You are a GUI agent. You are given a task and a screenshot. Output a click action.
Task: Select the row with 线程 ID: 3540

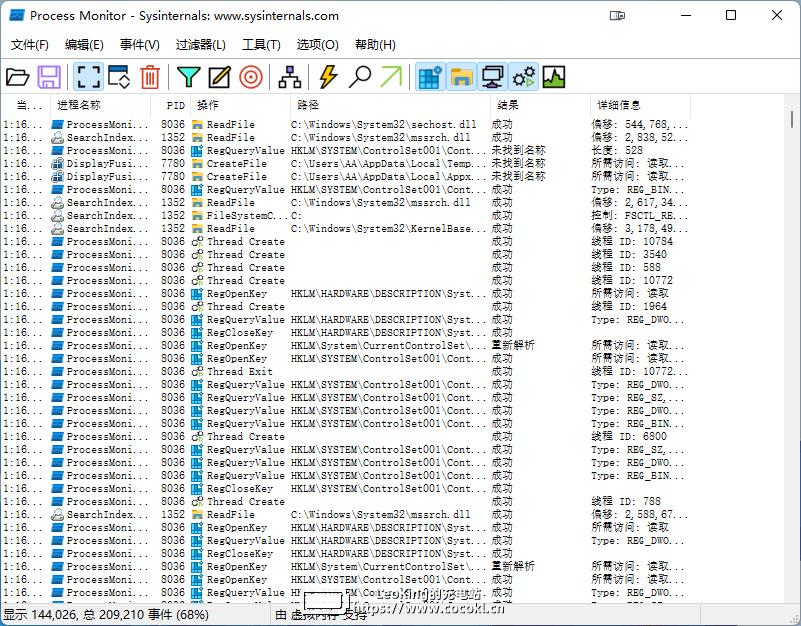coord(346,254)
